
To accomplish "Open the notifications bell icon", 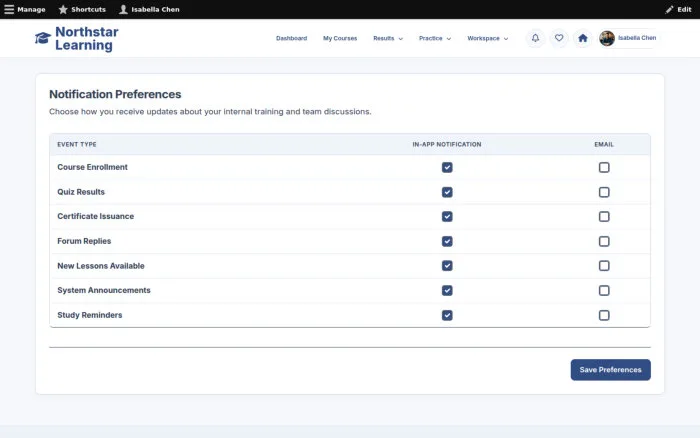I will pos(535,38).
